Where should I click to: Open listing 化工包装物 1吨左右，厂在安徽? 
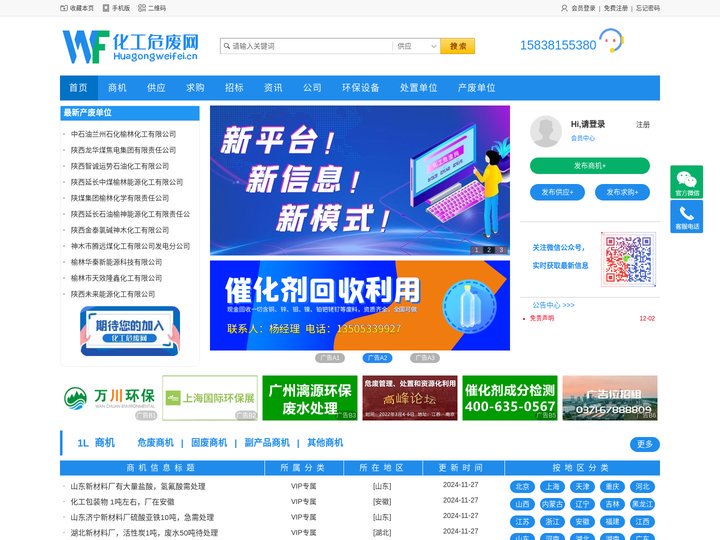tap(122, 502)
